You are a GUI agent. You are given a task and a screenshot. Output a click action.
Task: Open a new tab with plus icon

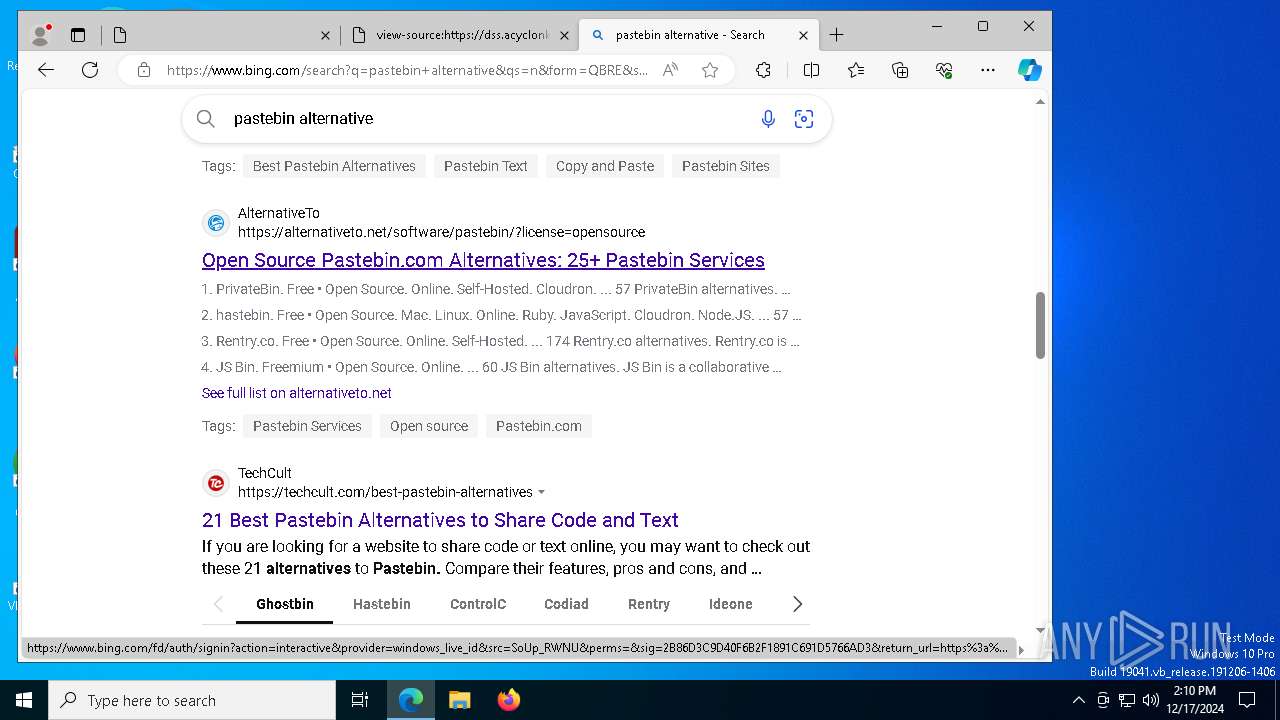(x=837, y=35)
